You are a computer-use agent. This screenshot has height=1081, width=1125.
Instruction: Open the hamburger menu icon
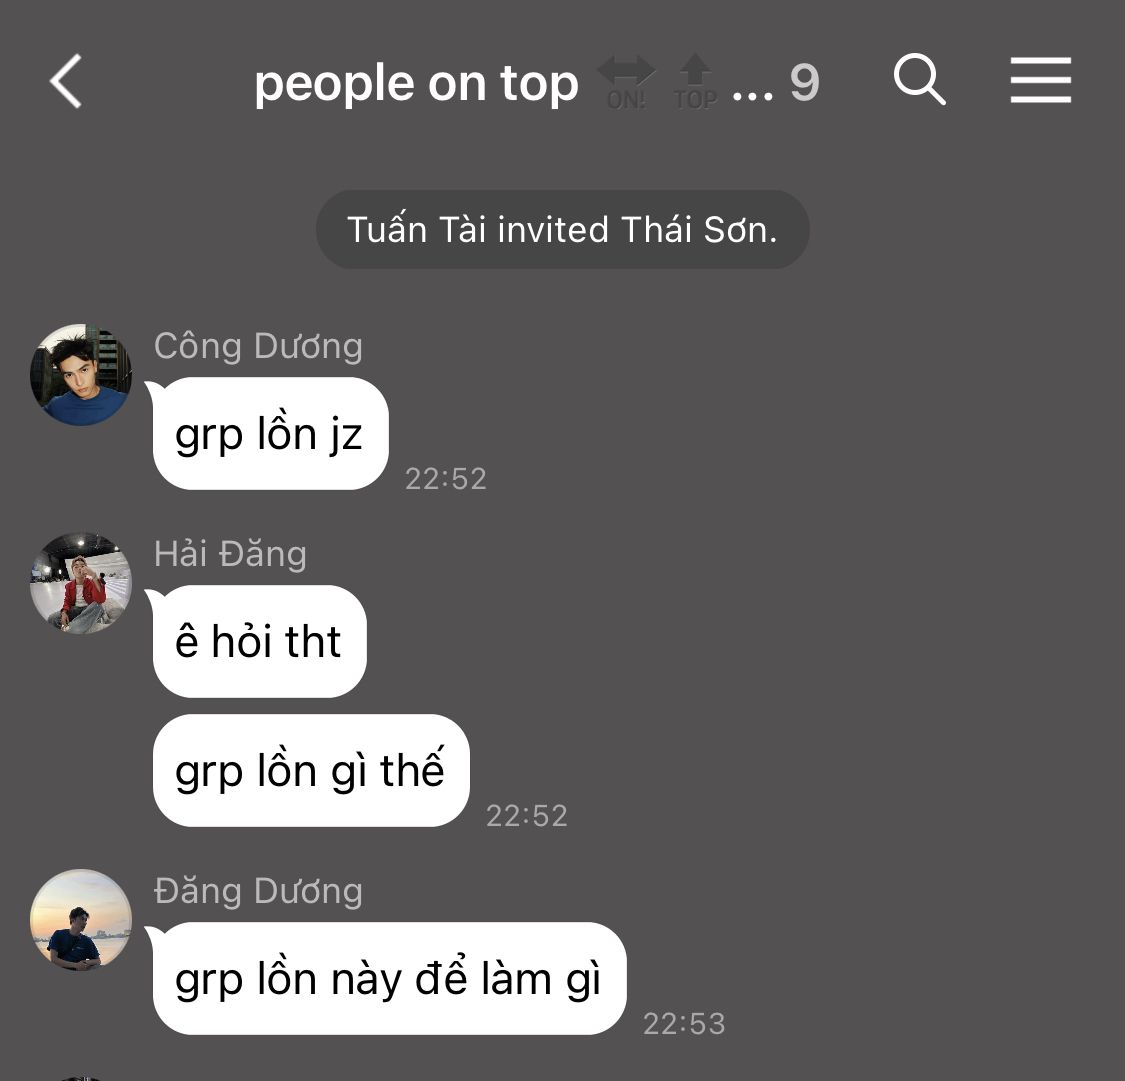[1040, 80]
